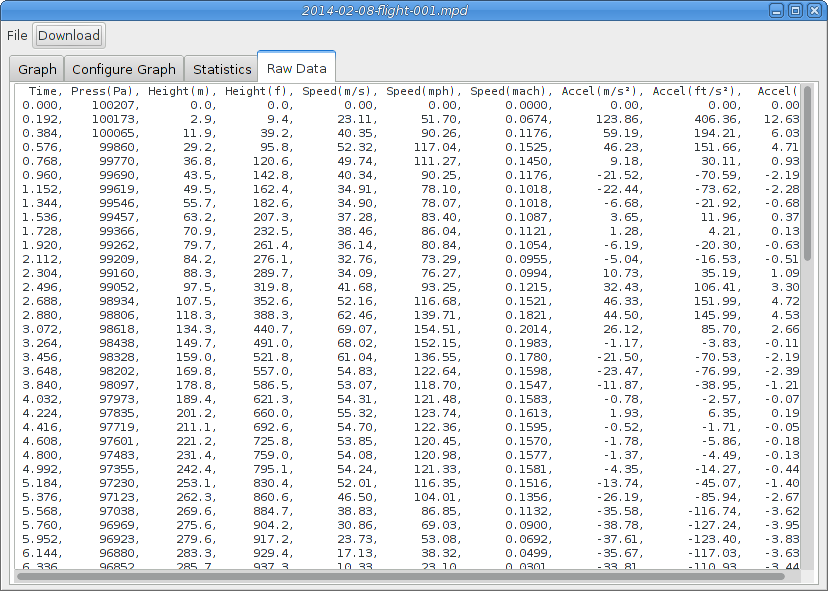The height and width of the screenshot is (591, 828).
Task: Switch to the Graph tab
Action: tap(37, 69)
